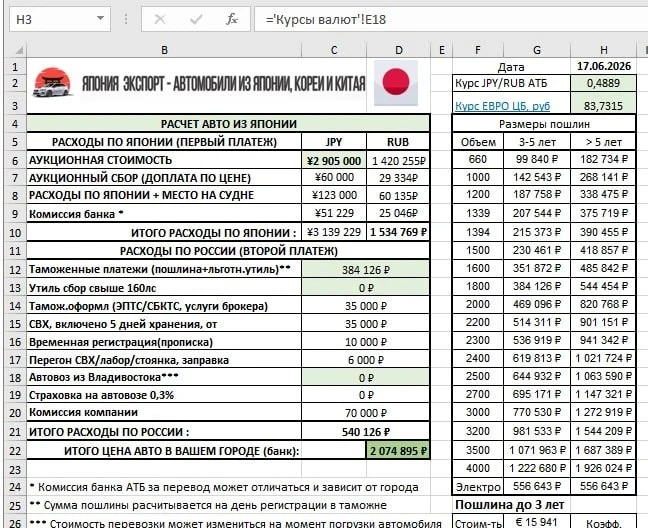
Task: Open the Name Box dropdown arrow
Action: pyautogui.click(x=100, y=19)
